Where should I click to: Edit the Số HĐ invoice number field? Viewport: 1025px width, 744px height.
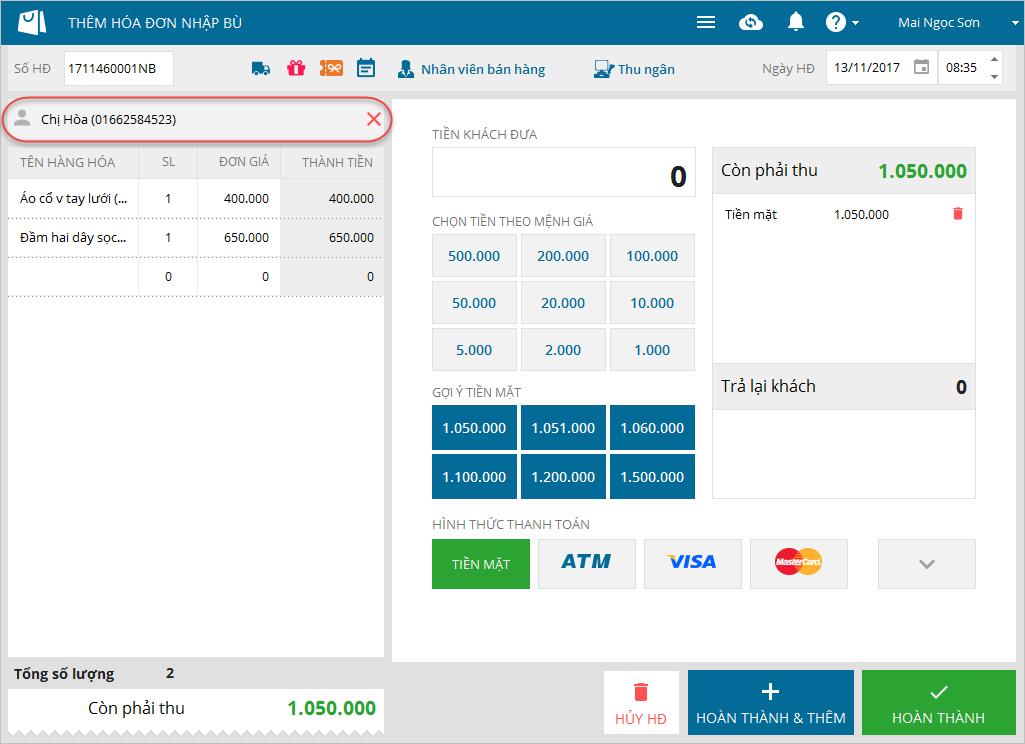click(x=118, y=68)
